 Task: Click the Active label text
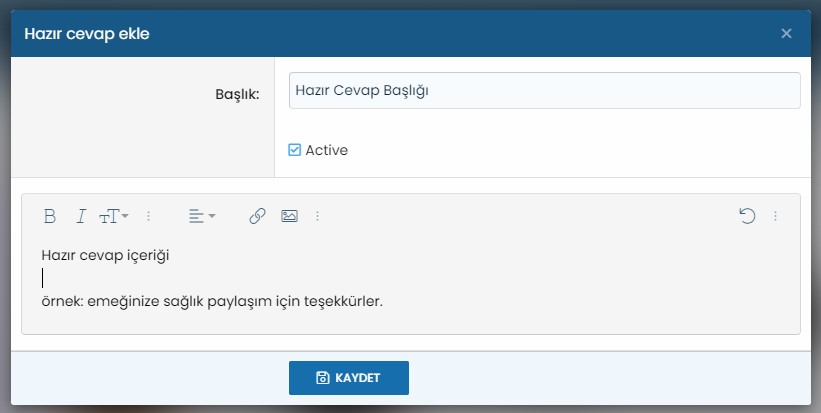click(327, 150)
